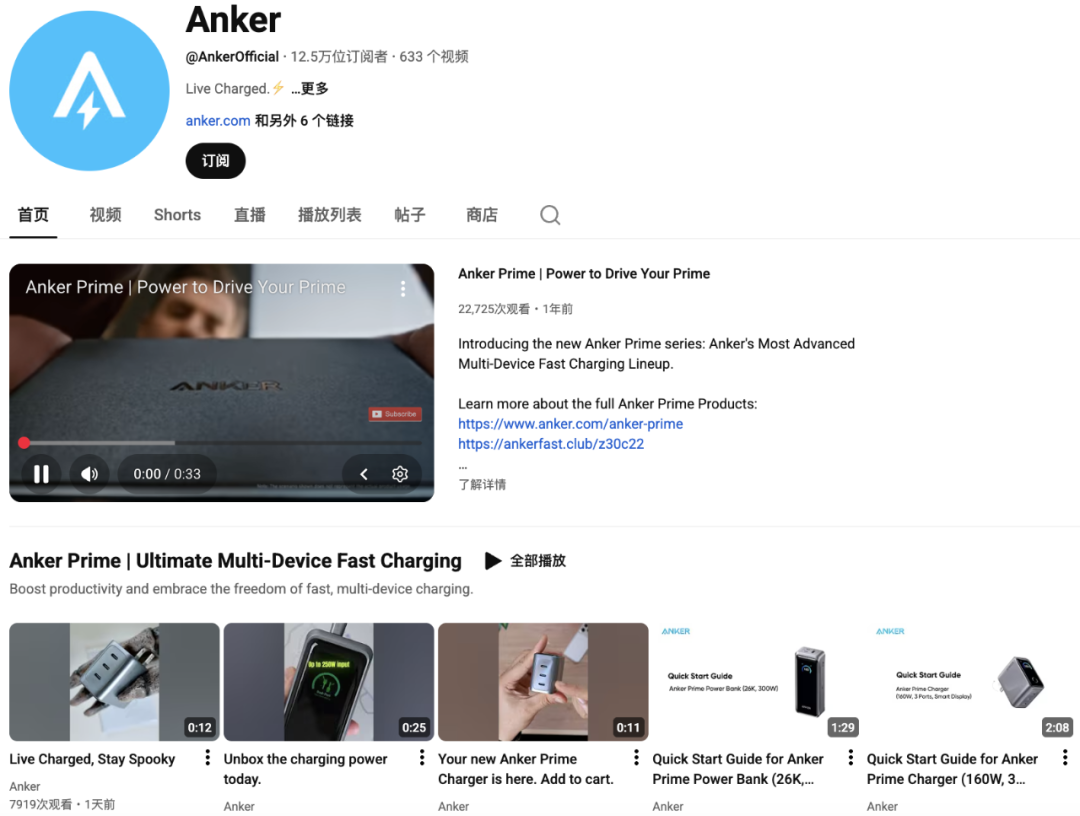This screenshot has height=816, width=1080.
Task: Seek using the red video progress bar
Action: coord(222,443)
